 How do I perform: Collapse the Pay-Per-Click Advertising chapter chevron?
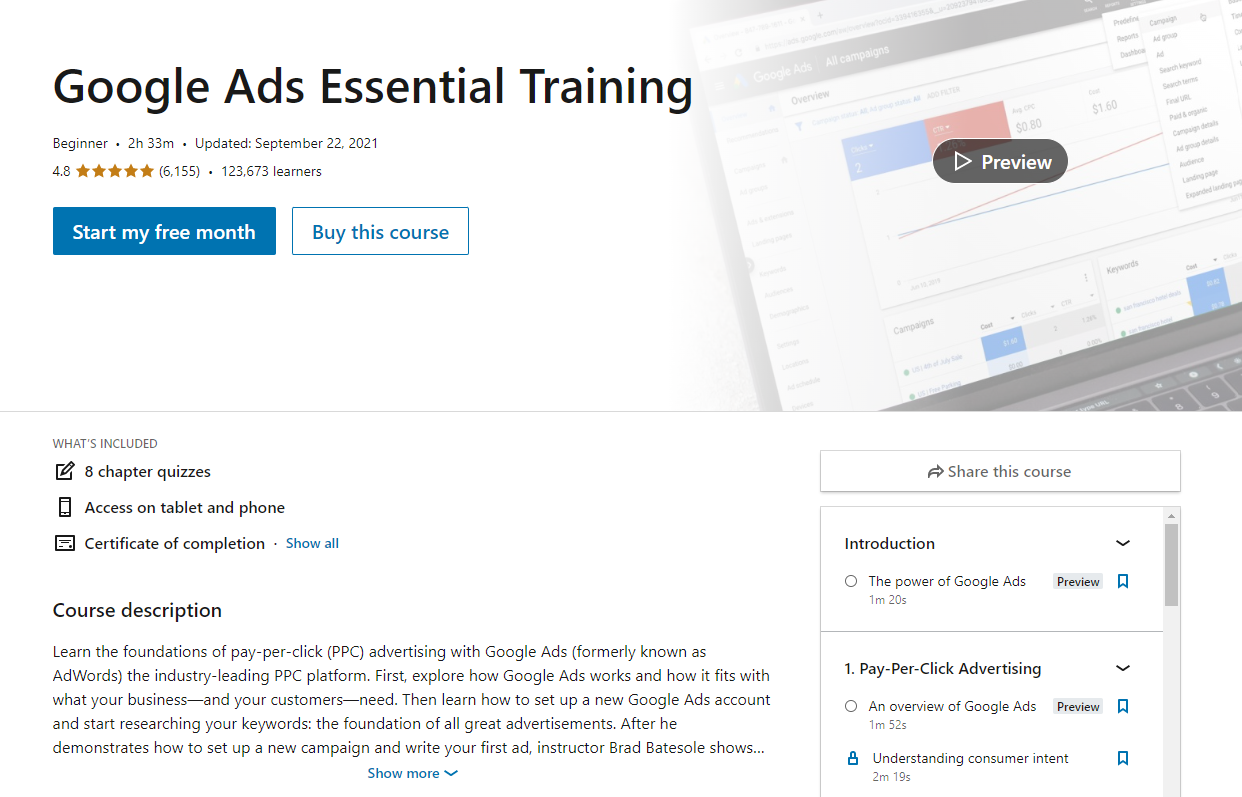point(1123,668)
